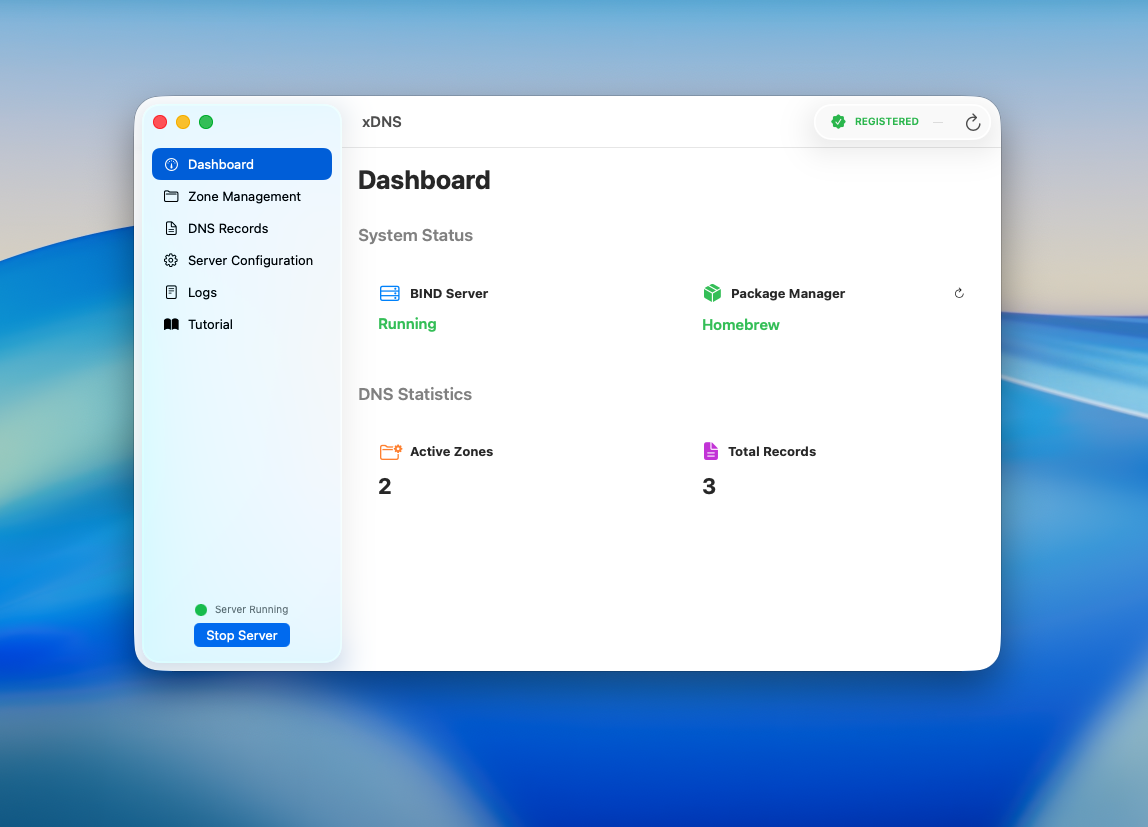This screenshot has height=827, width=1148.
Task: Refresh the Package Manager status
Action: [959, 294]
